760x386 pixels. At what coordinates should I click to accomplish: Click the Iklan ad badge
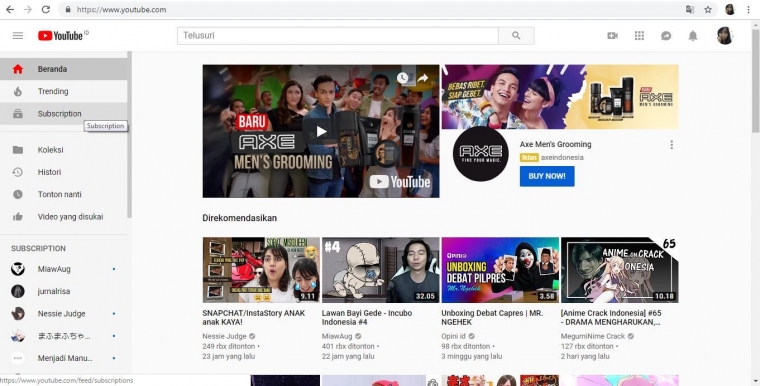click(529, 158)
